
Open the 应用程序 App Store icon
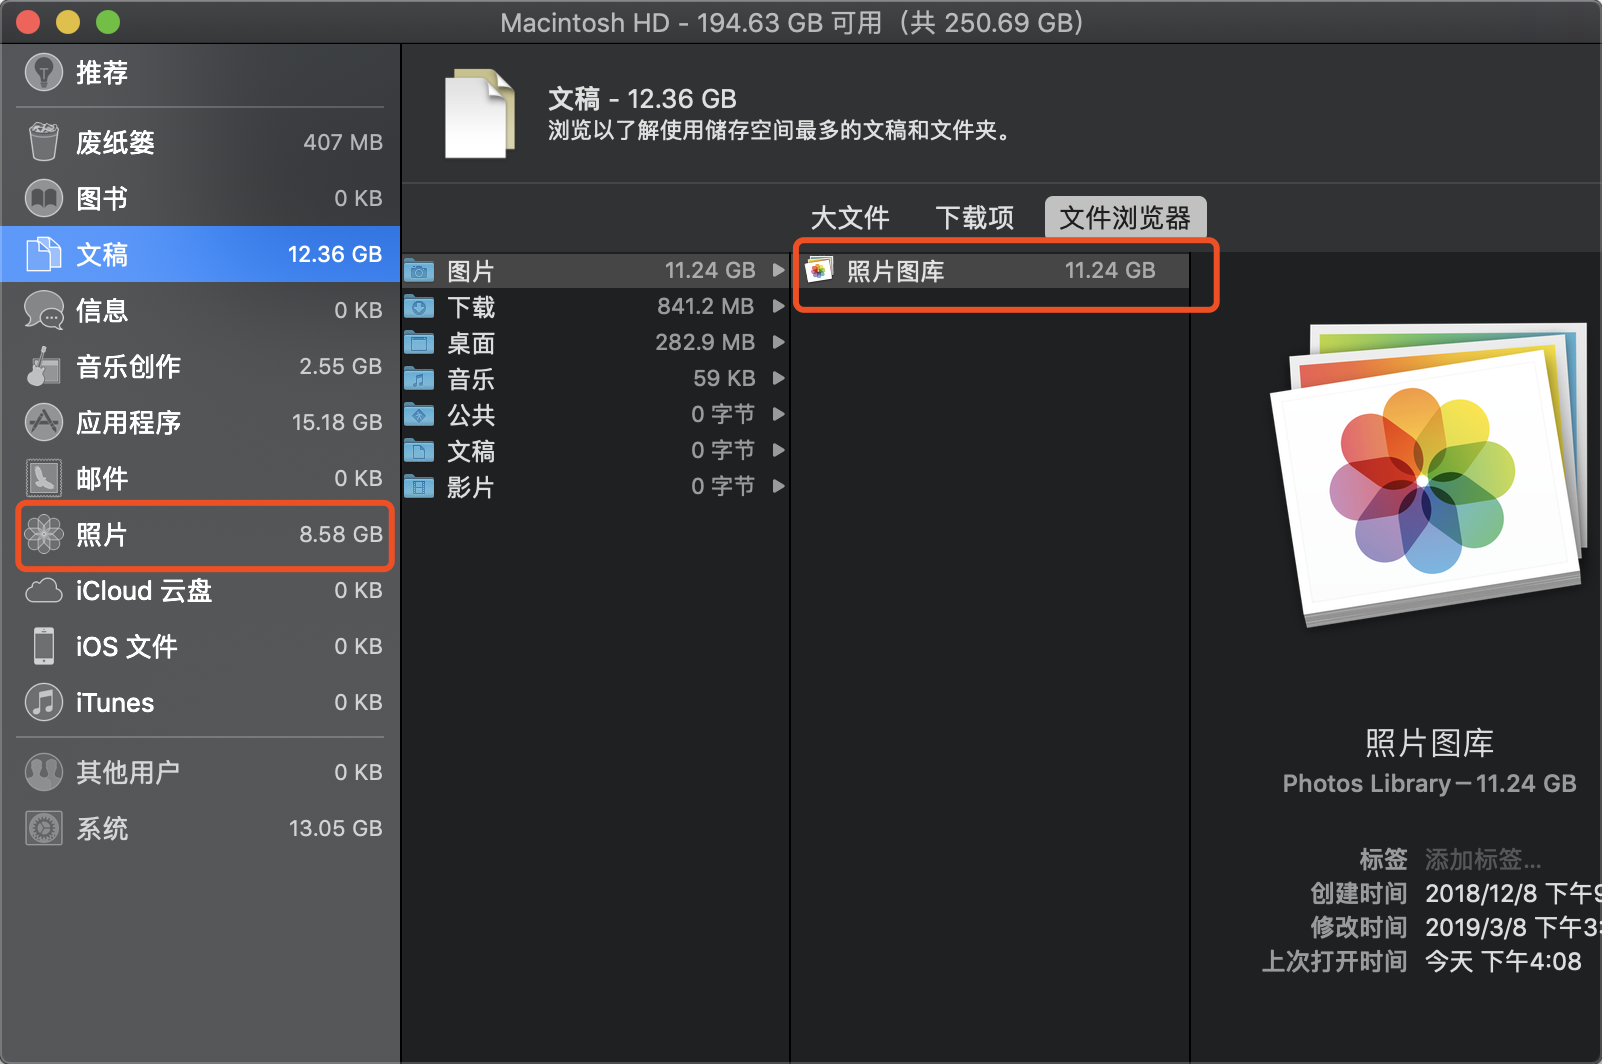point(43,422)
